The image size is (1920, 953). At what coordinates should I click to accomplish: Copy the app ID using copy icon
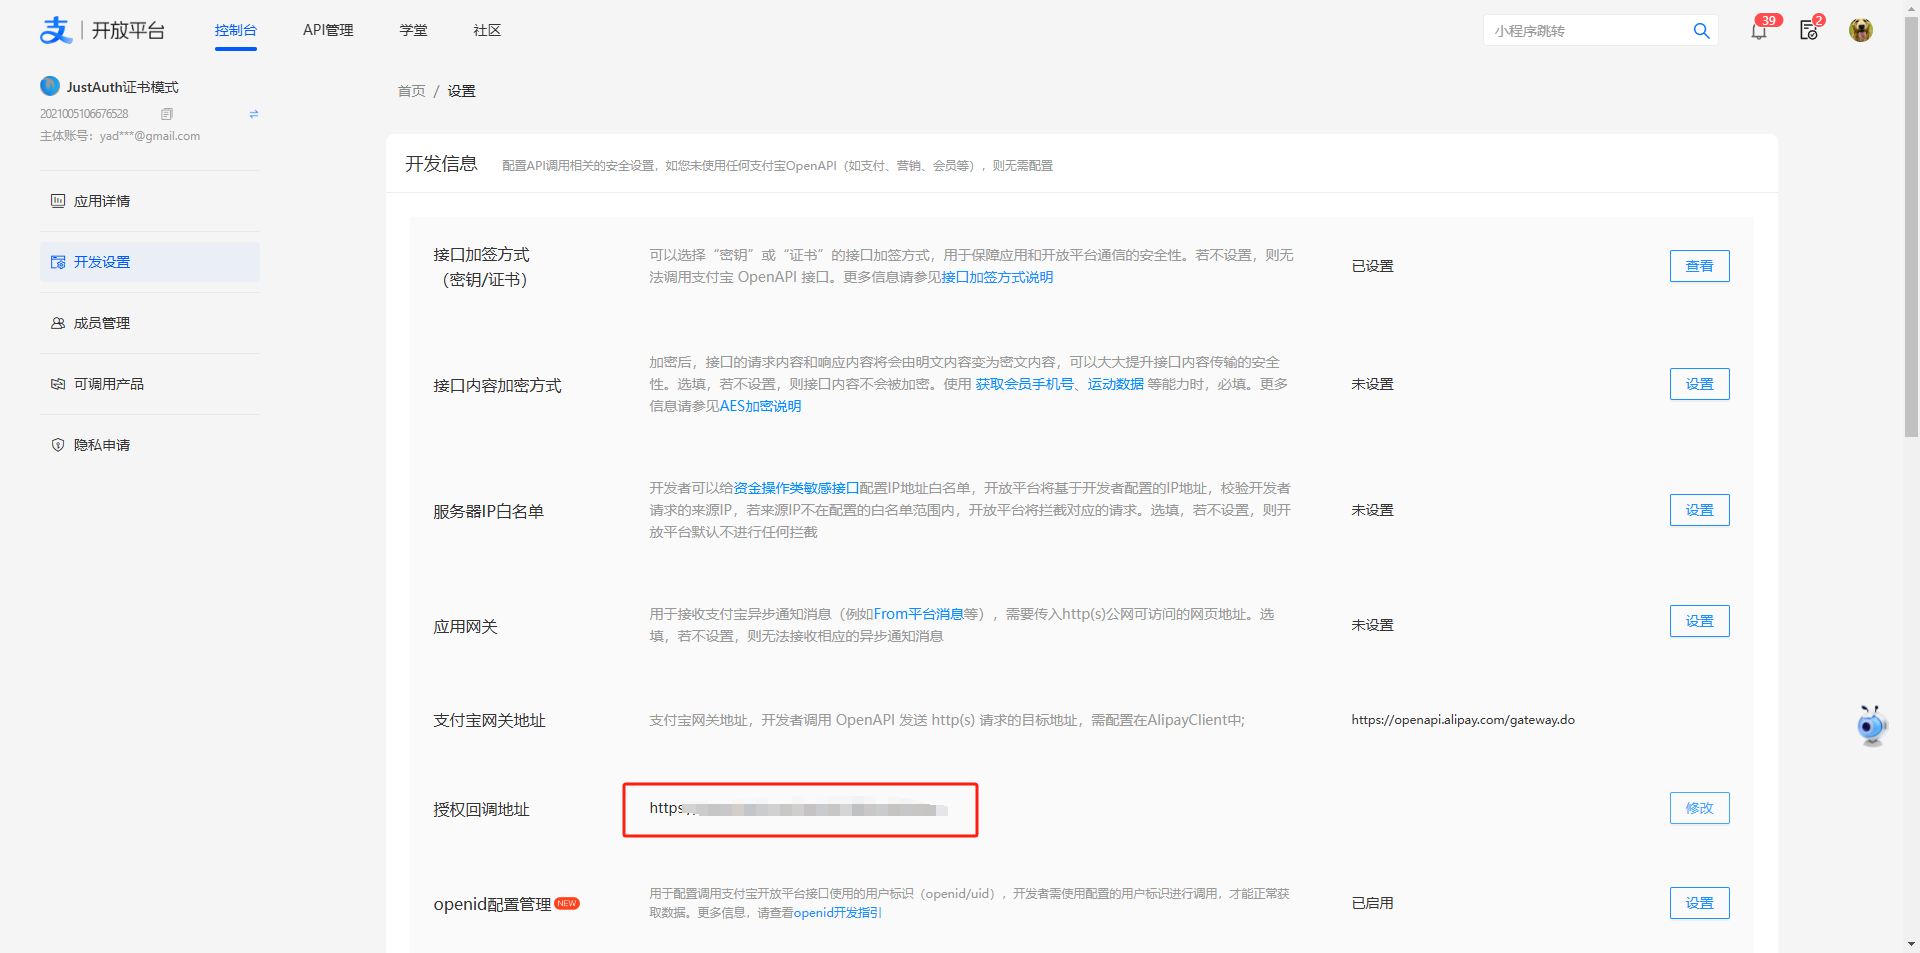[x=167, y=114]
